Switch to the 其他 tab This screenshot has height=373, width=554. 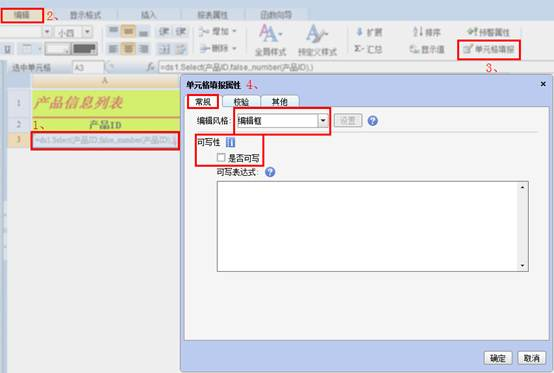(279, 102)
